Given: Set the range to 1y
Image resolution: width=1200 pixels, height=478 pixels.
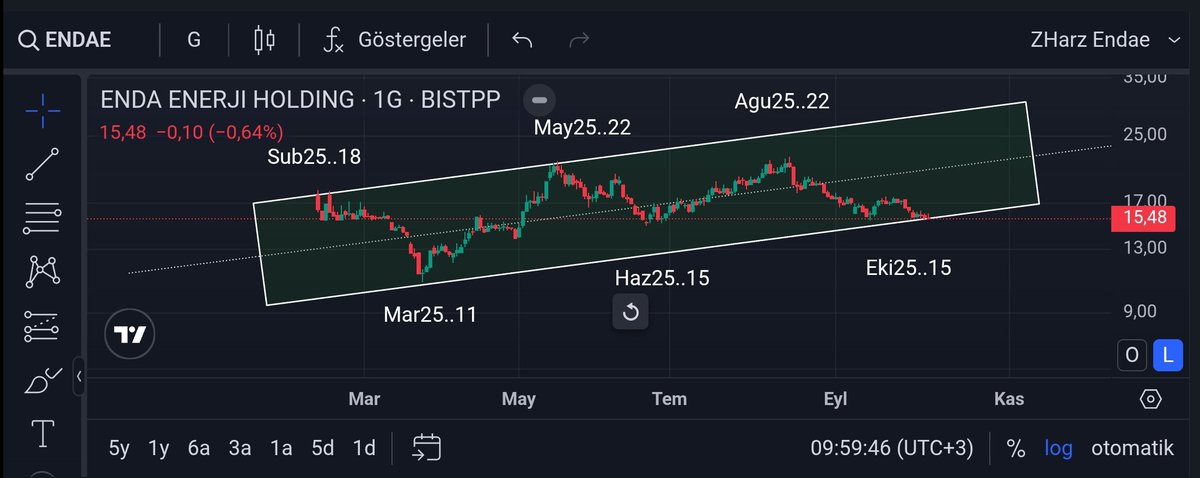Looking at the screenshot, I should (159, 448).
